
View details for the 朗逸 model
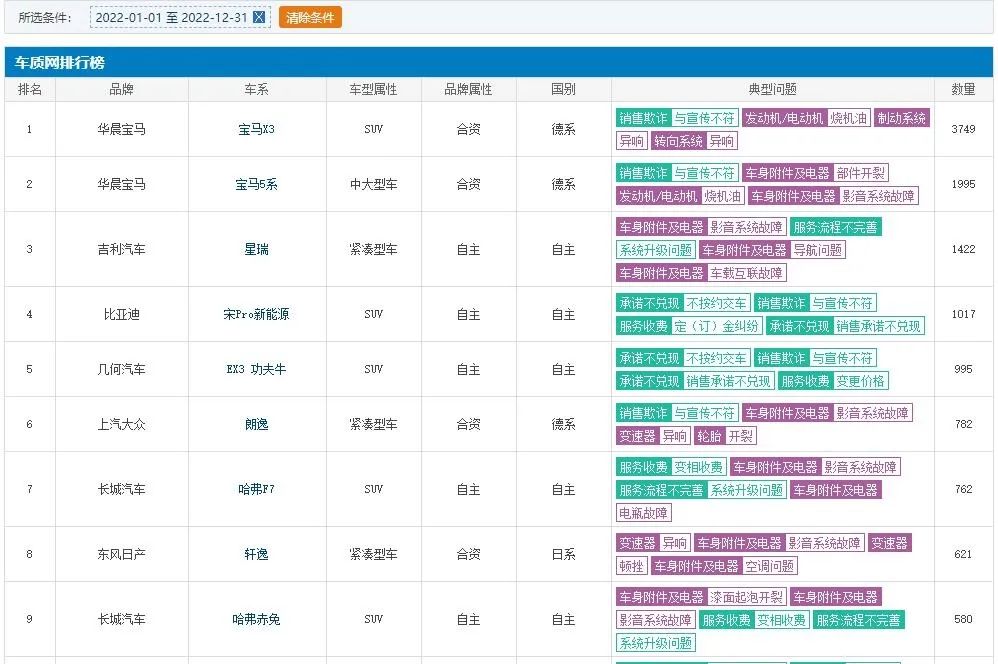click(x=256, y=423)
